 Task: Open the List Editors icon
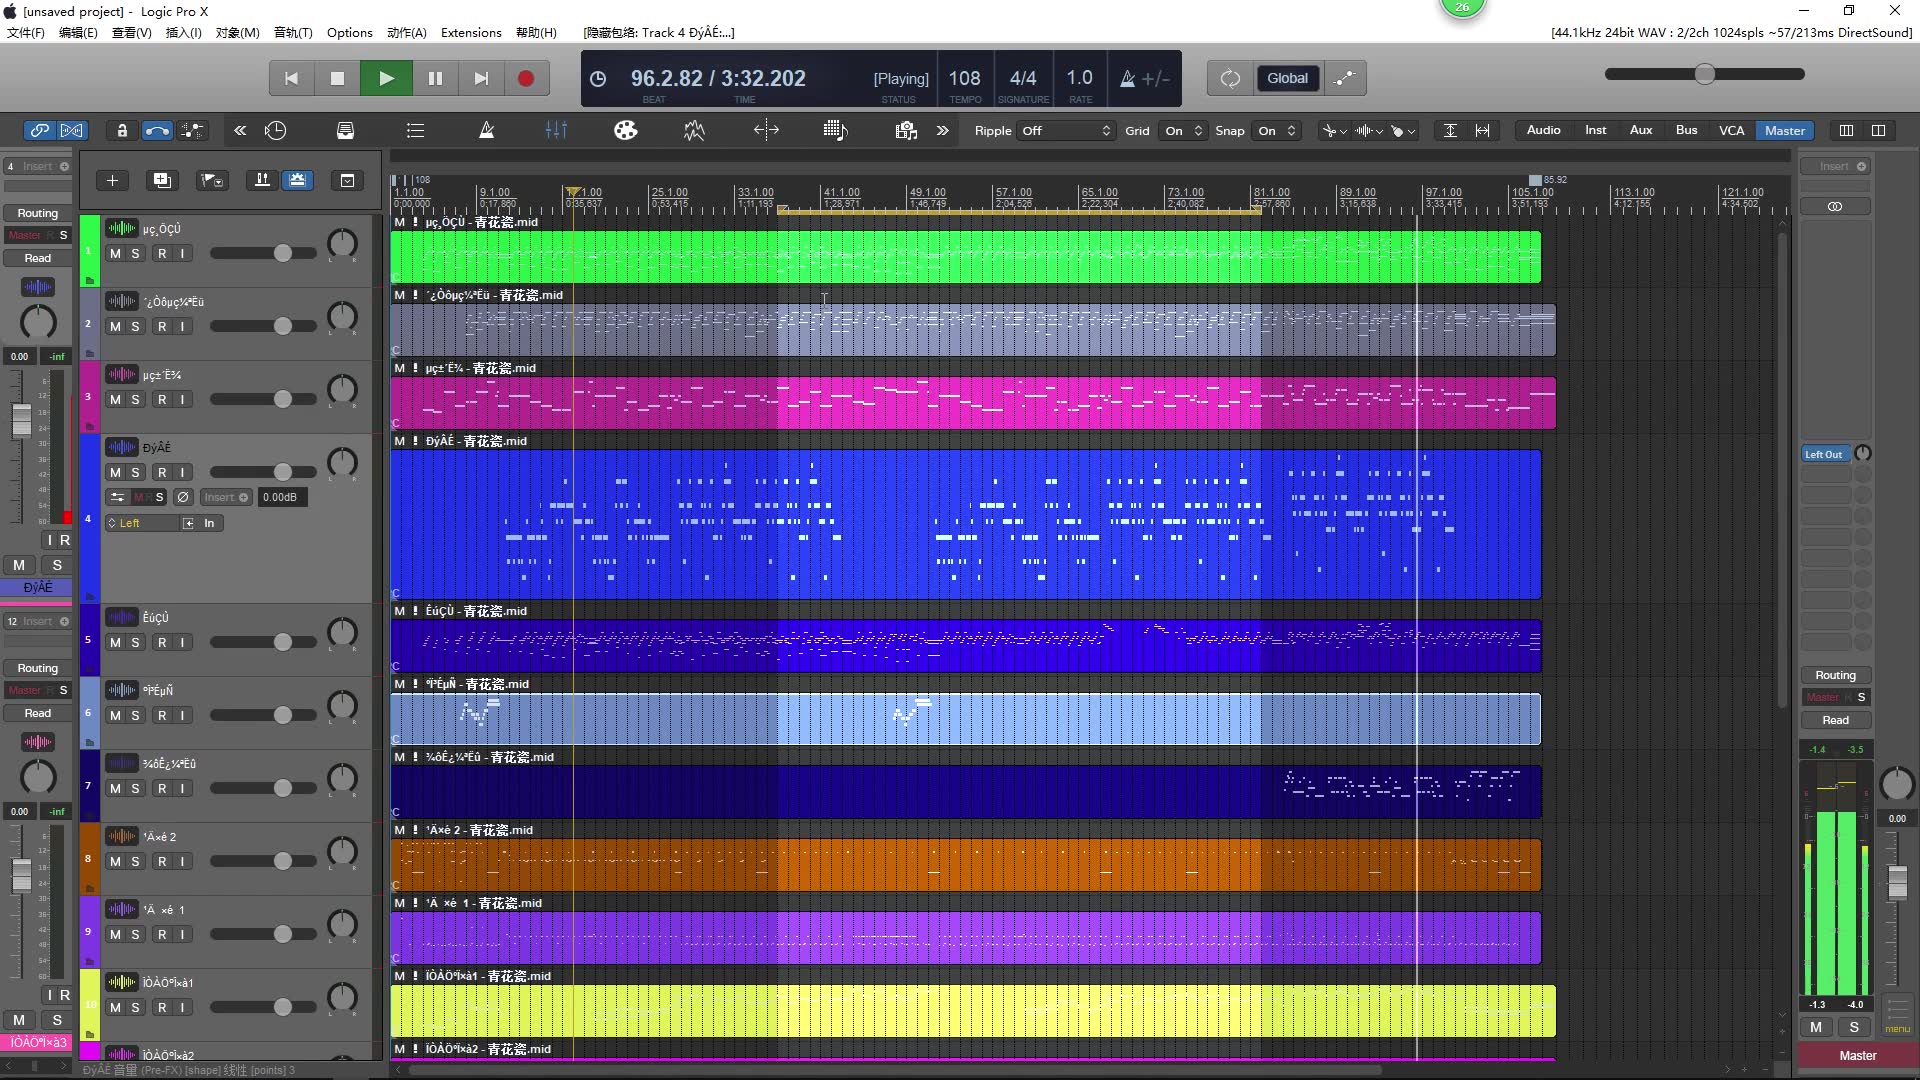coord(414,130)
